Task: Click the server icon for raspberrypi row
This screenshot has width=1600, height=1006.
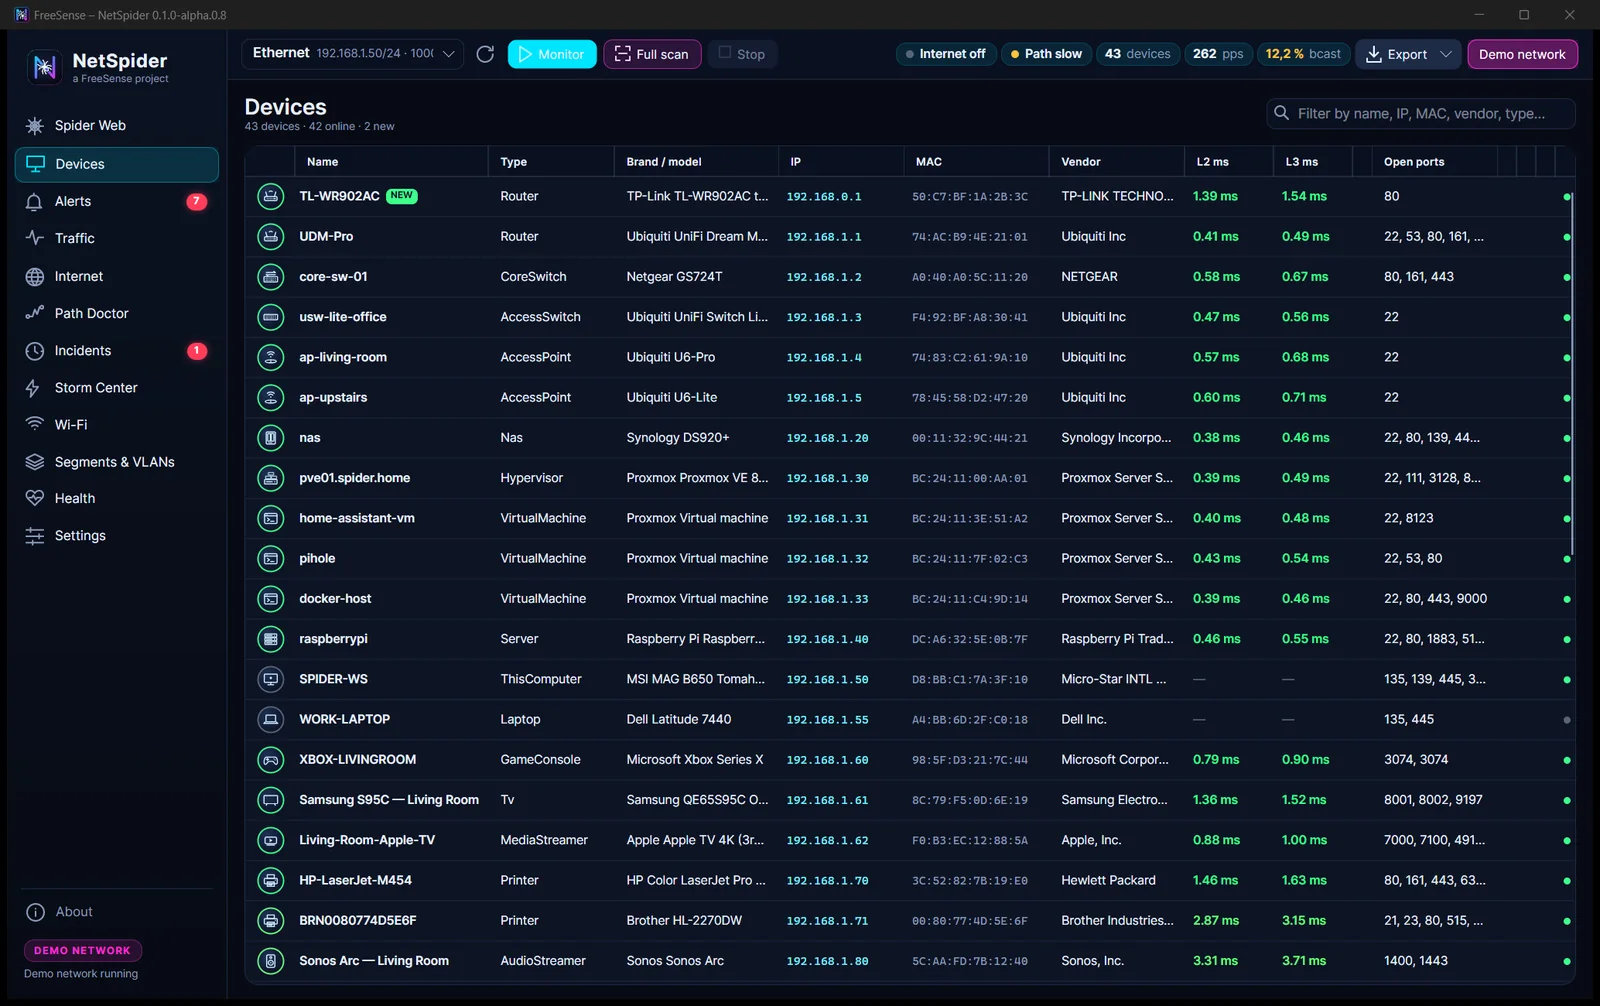Action: click(x=270, y=639)
